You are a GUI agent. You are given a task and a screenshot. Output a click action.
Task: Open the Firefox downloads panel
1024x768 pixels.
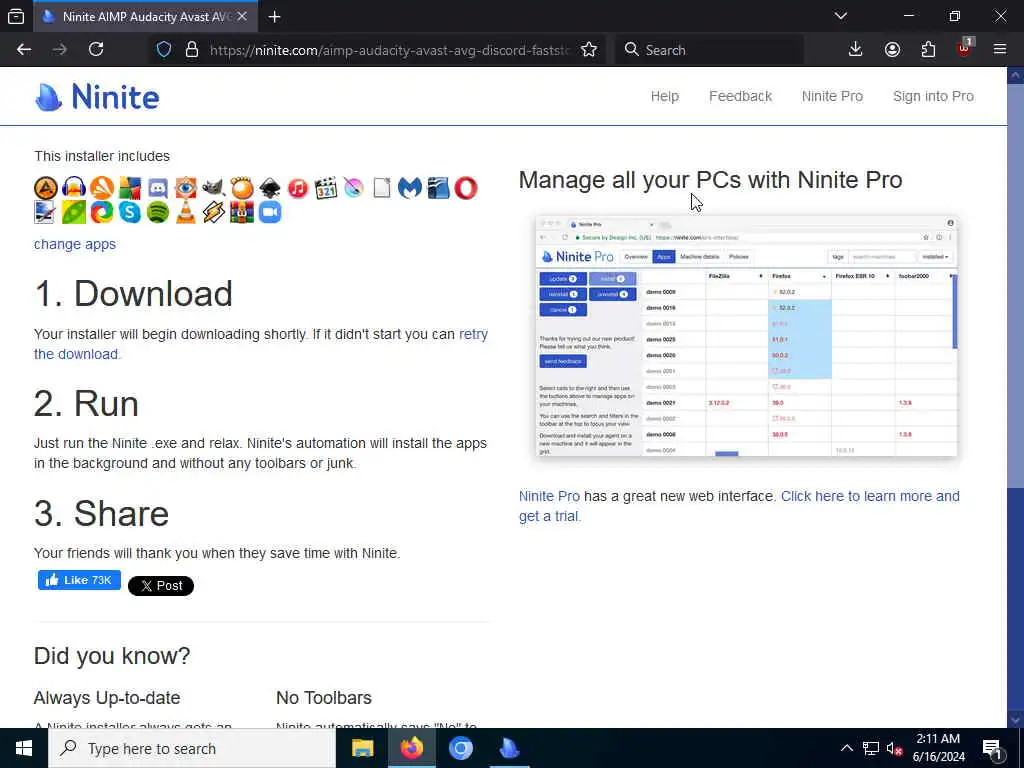click(x=856, y=50)
